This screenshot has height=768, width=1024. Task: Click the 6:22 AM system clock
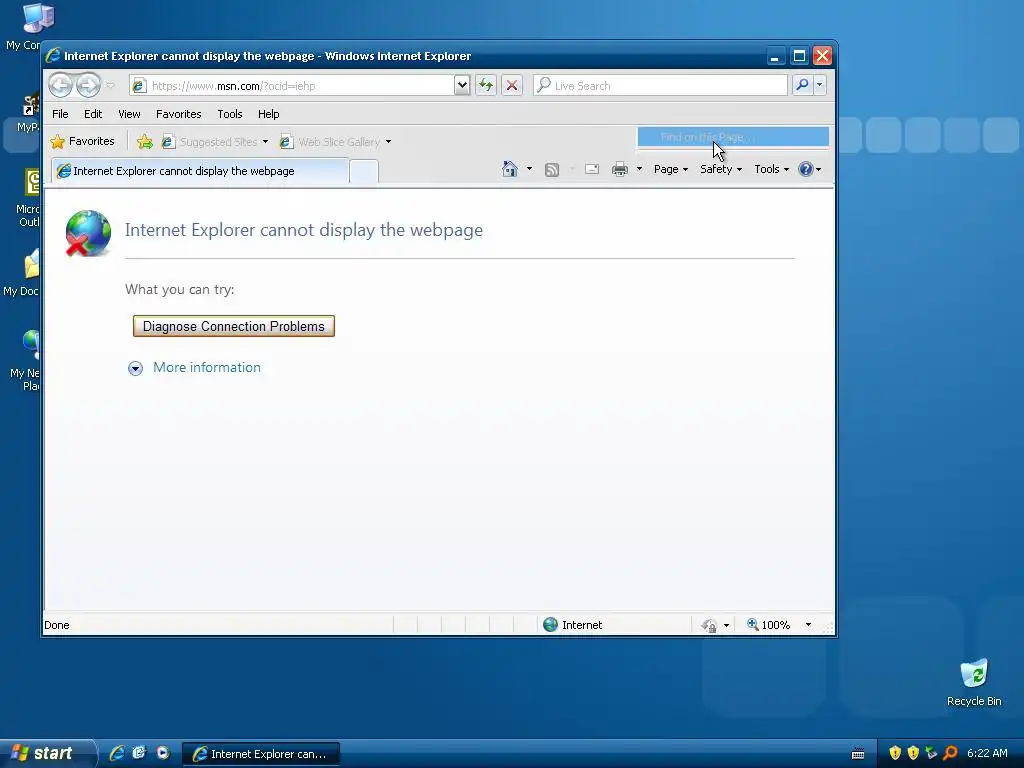tap(987, 753)
